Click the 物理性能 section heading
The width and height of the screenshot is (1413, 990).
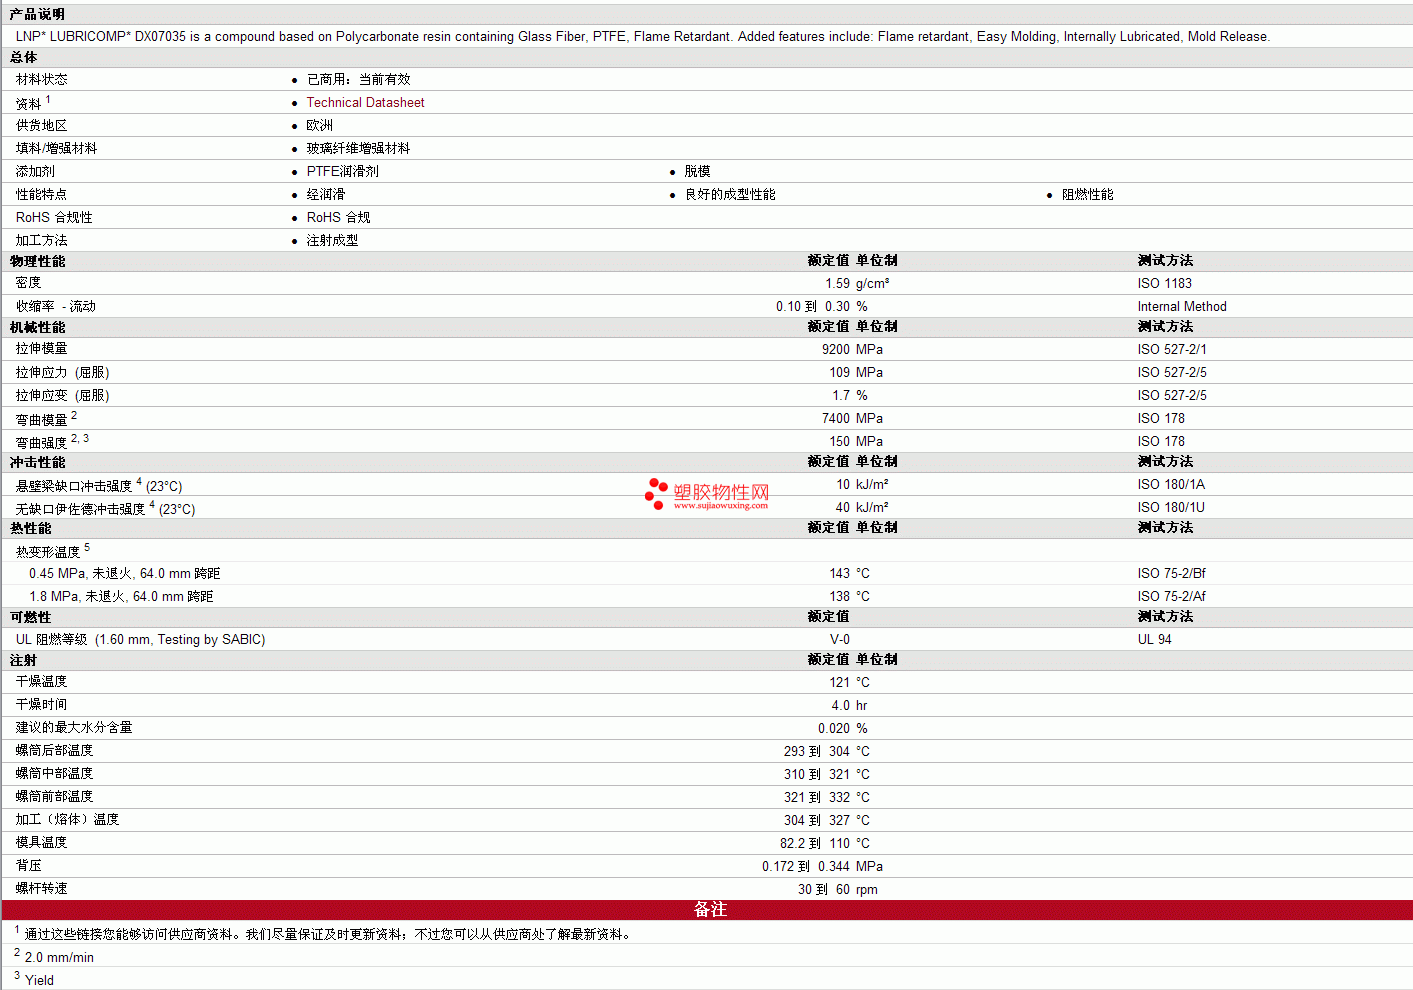tap(38, 261)
